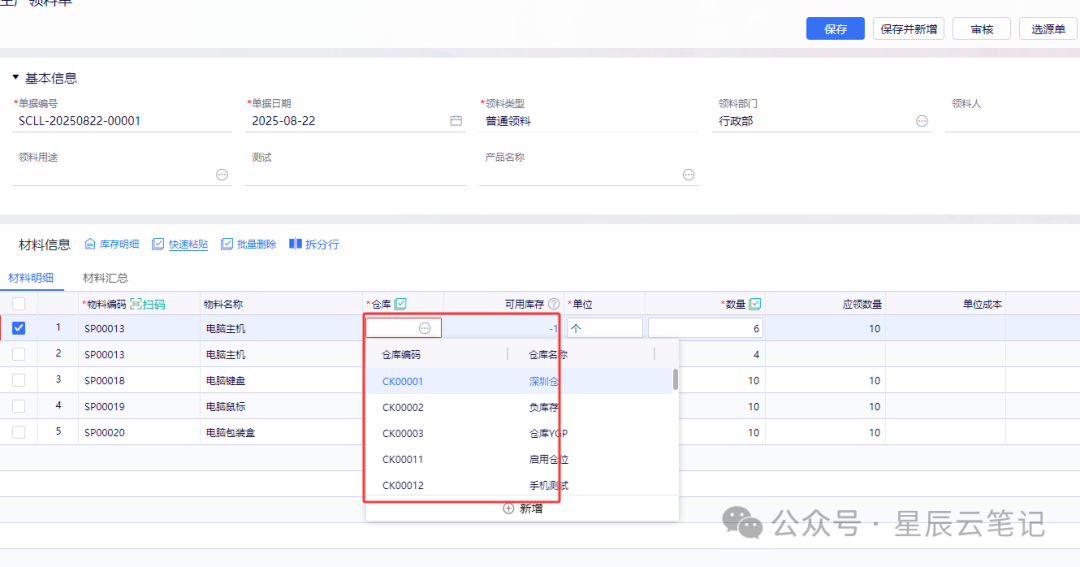This screenshot has height=567, width=1080.
Task: Open 领料部门 lookup ellipsis icon
Action: 922,121
